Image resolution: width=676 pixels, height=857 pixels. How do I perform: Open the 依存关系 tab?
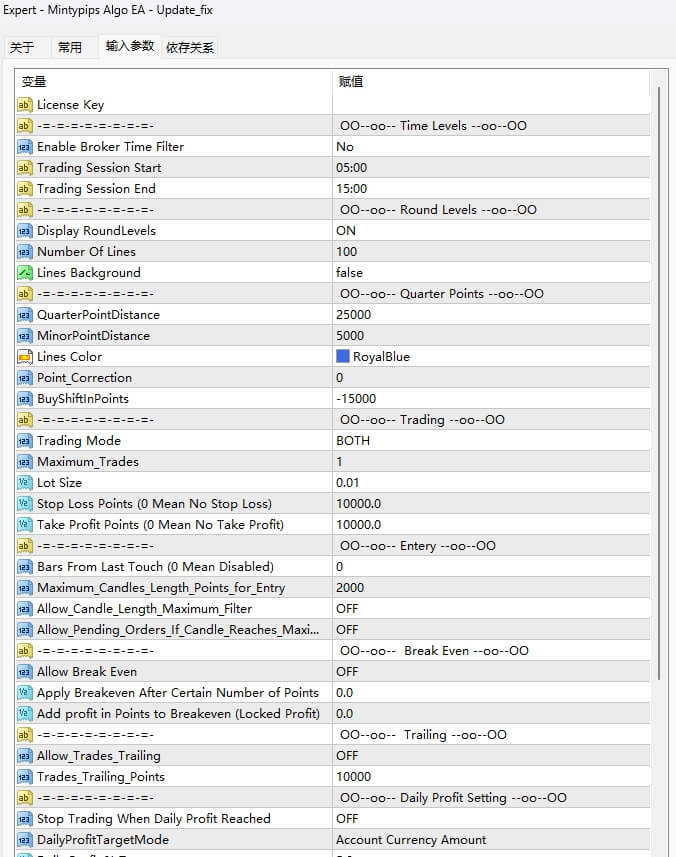click(190, 48)
